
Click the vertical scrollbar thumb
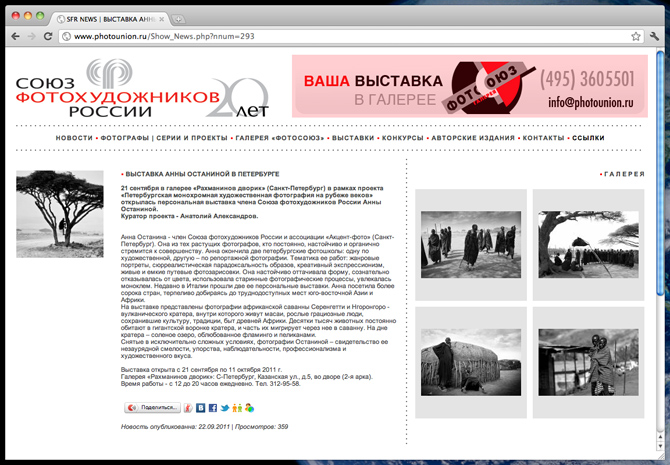[x=661, y=173]
